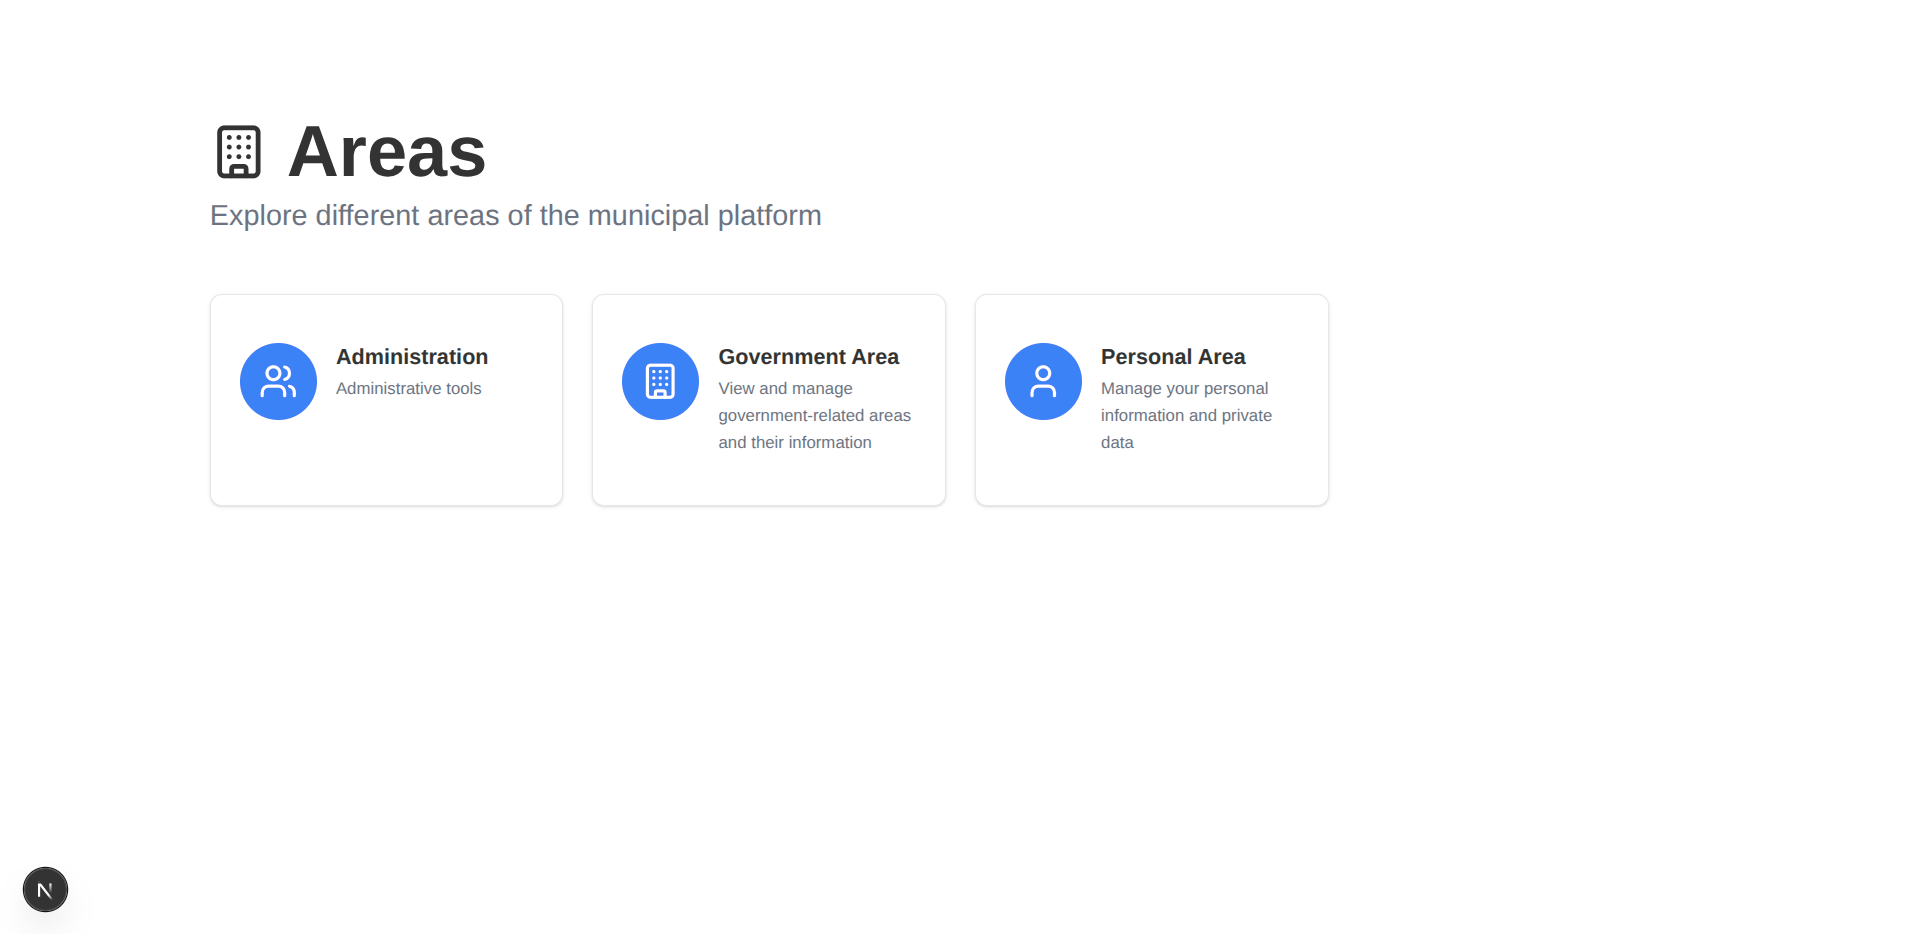Screen dimensions: 1921x934
Task: Click the Personal Area title text
Action: point(1172,356)
